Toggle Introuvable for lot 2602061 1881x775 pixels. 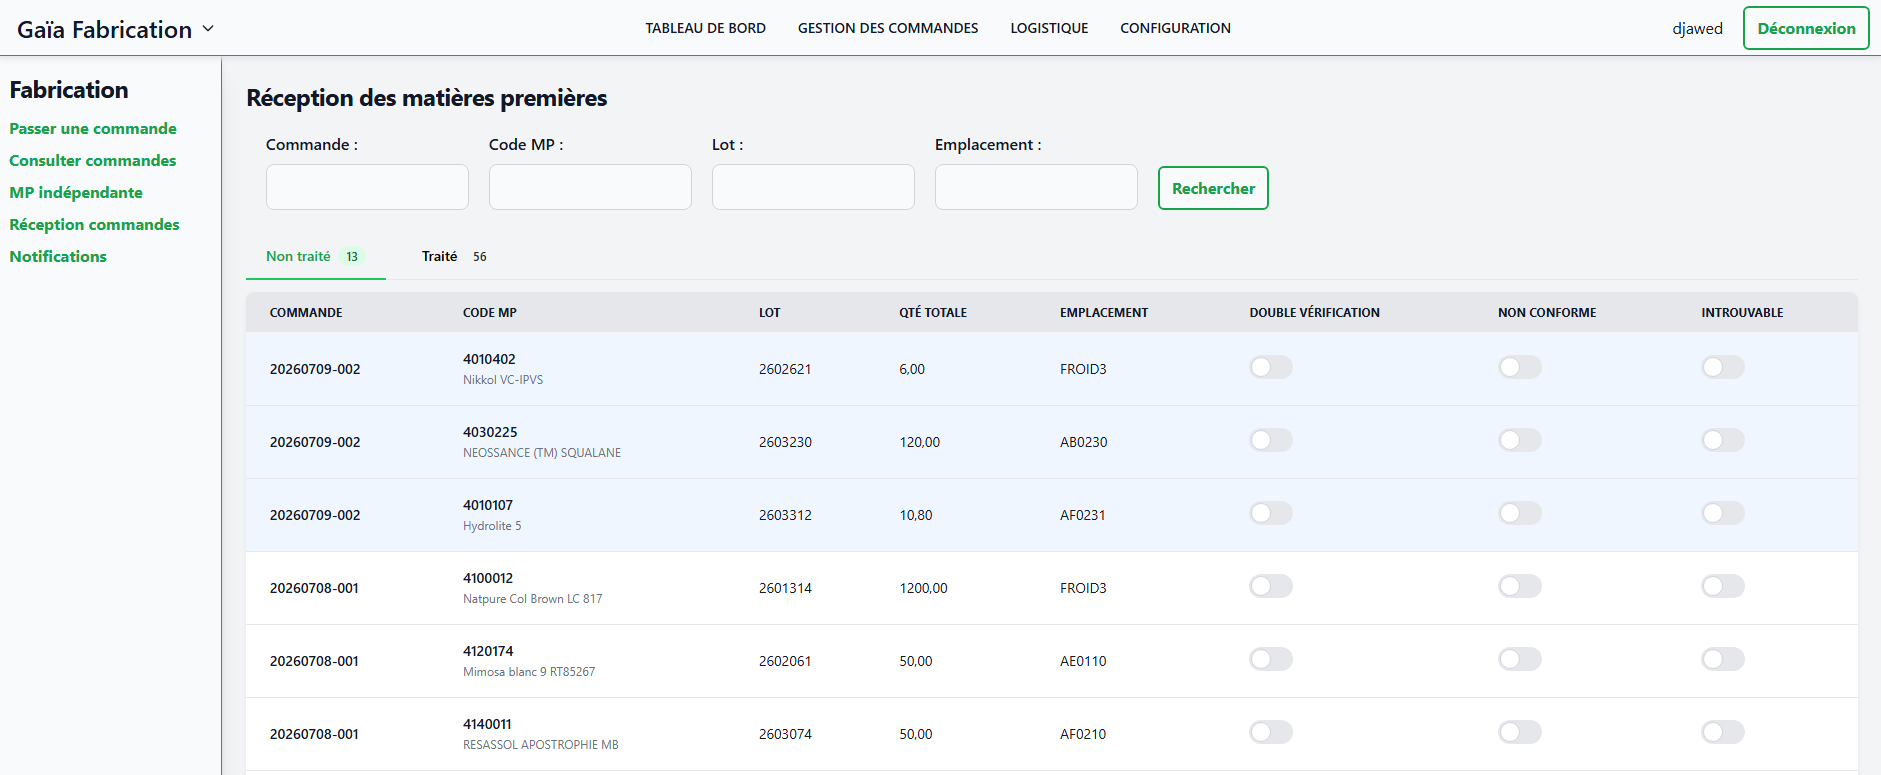tap(1723, 659)
